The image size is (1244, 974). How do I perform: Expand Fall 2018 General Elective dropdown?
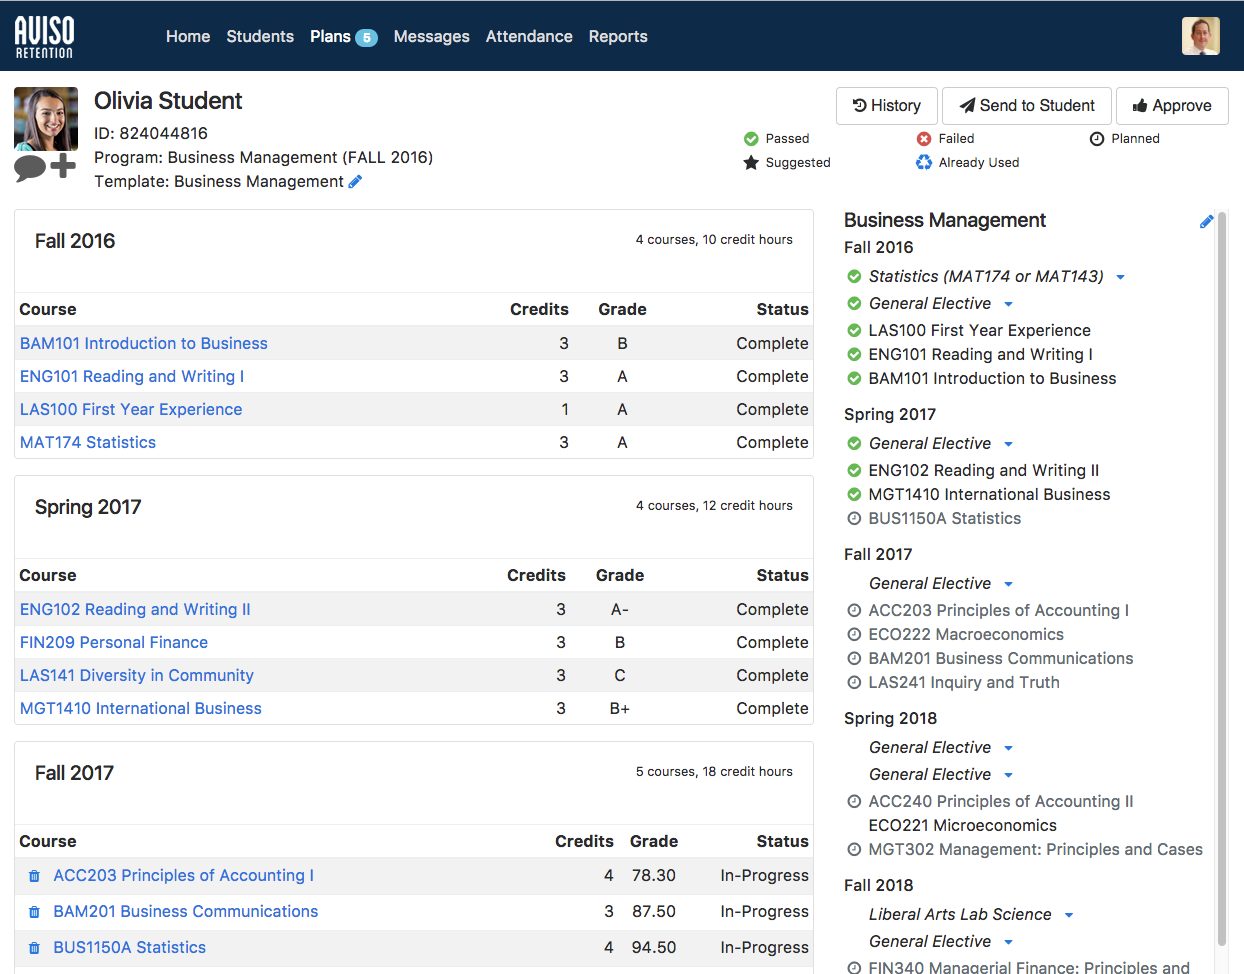pos(1008,942)
